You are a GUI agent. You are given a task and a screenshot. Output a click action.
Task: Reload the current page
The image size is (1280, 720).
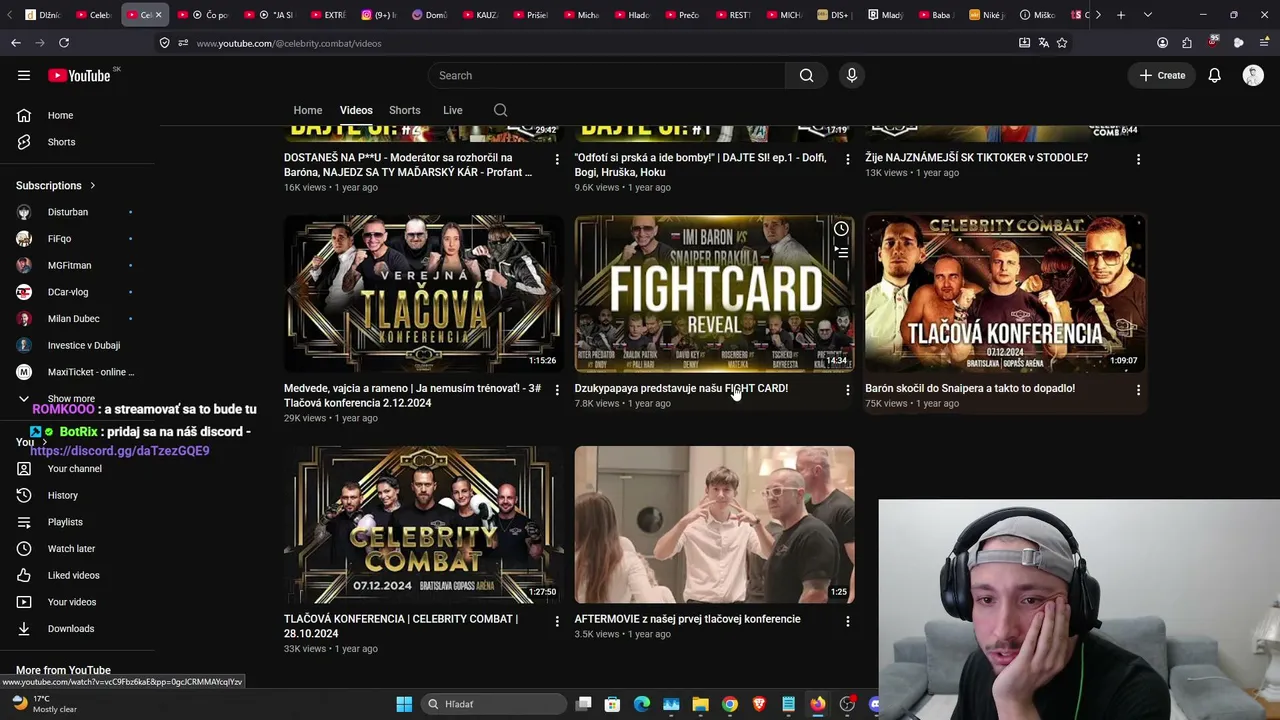pos(64,43)
